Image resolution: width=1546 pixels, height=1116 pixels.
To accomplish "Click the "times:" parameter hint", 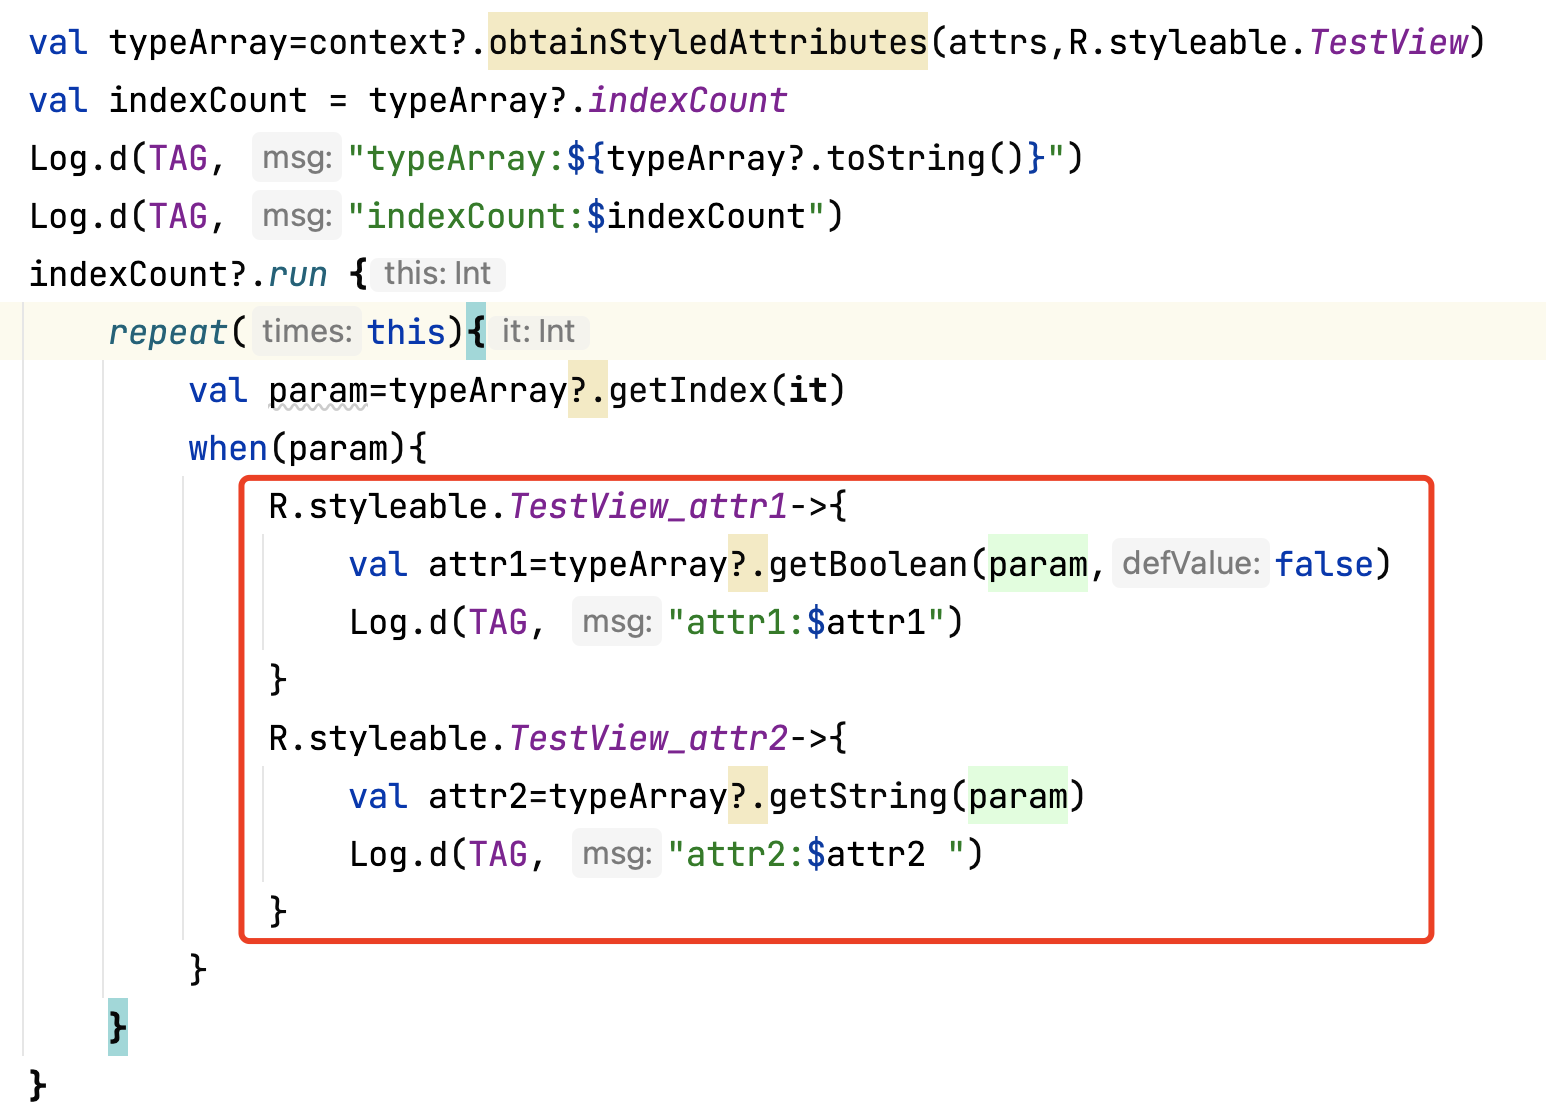I will (x=306, y=332).
